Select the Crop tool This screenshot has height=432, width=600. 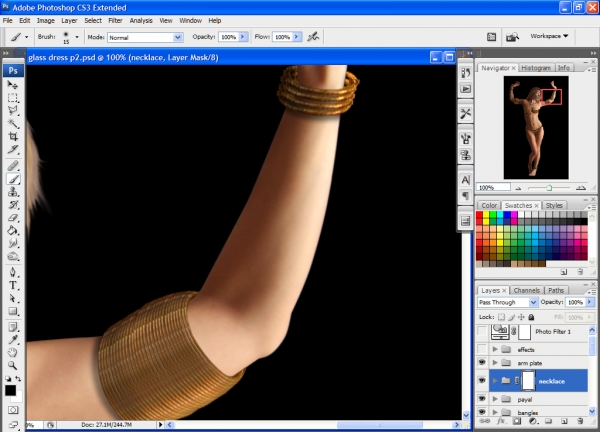point(13,136)
